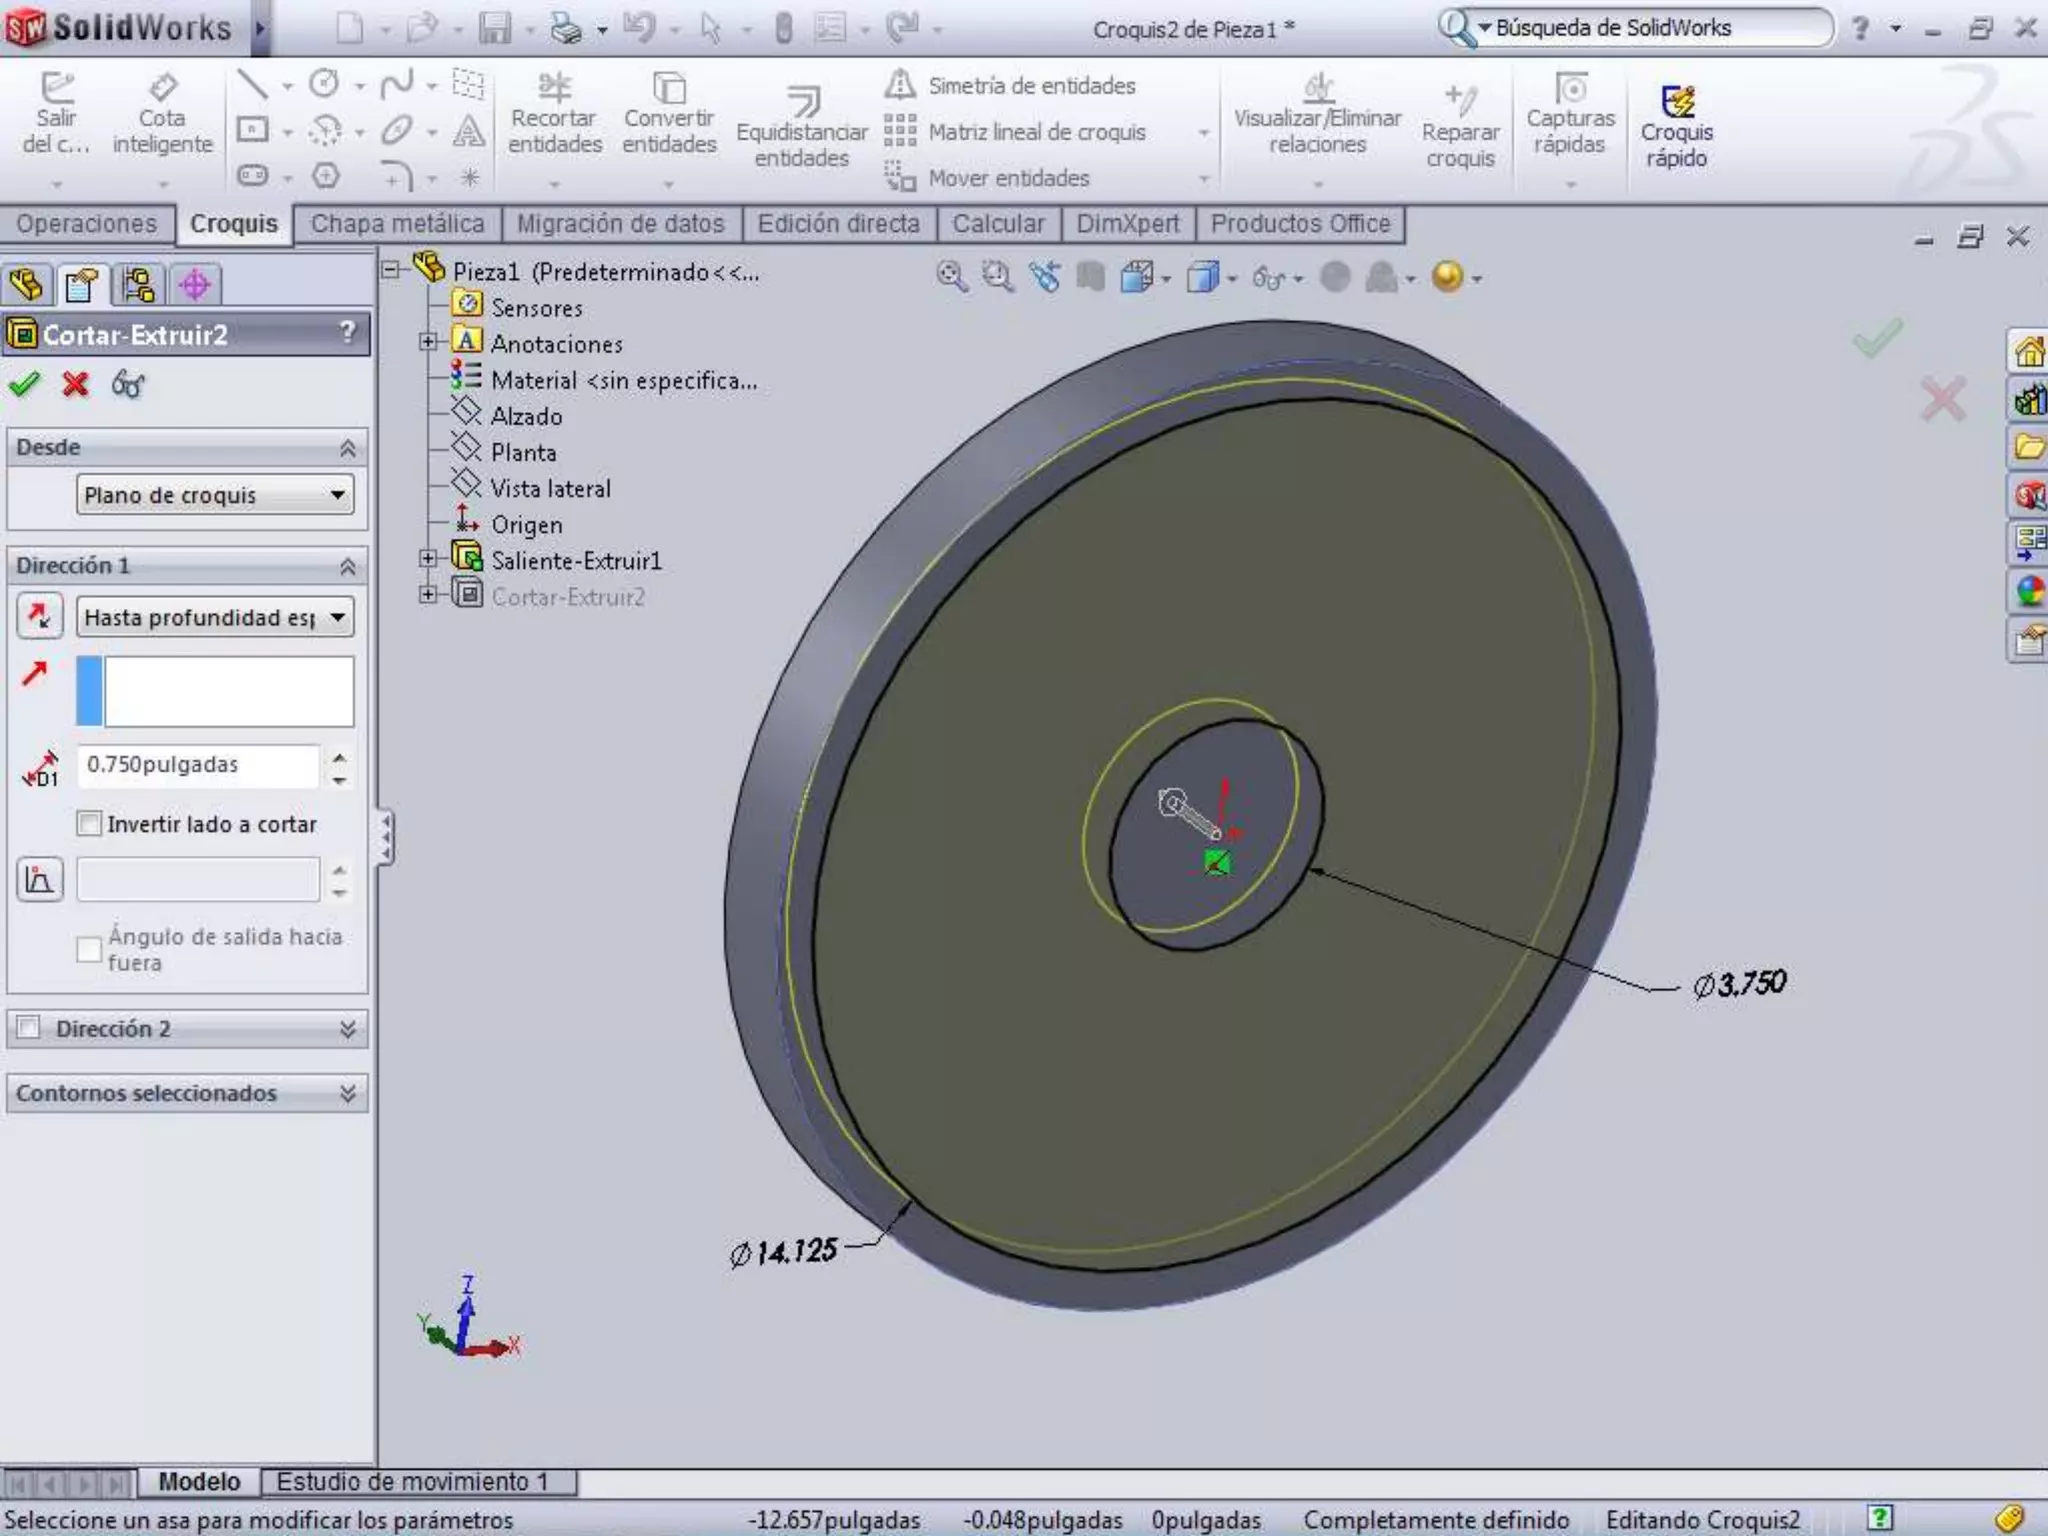
Task: Enable Dirección 2 checkbox
Action: [x=29, y=1028]
